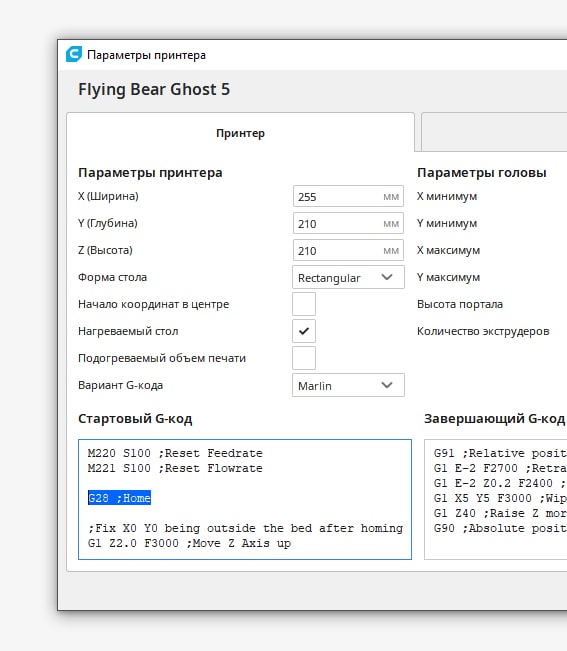Image resolution: width=567 pixels, height=651 pixels.
Task: Click the G1 Z40 ;Raise Z line
Action: 500,513
